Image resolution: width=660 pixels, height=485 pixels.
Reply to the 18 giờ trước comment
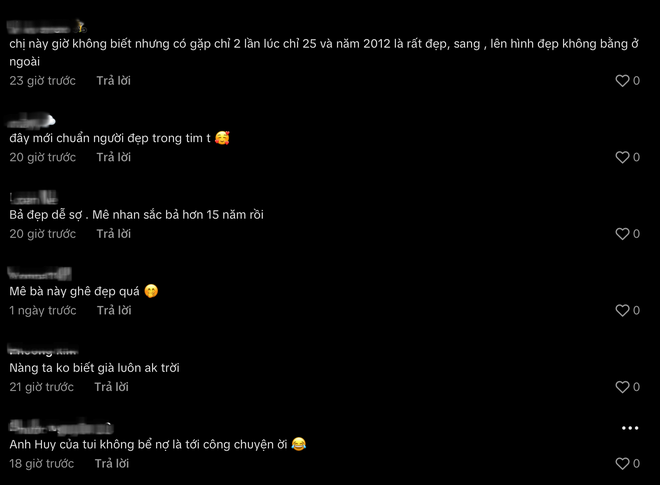click(112, 464)
